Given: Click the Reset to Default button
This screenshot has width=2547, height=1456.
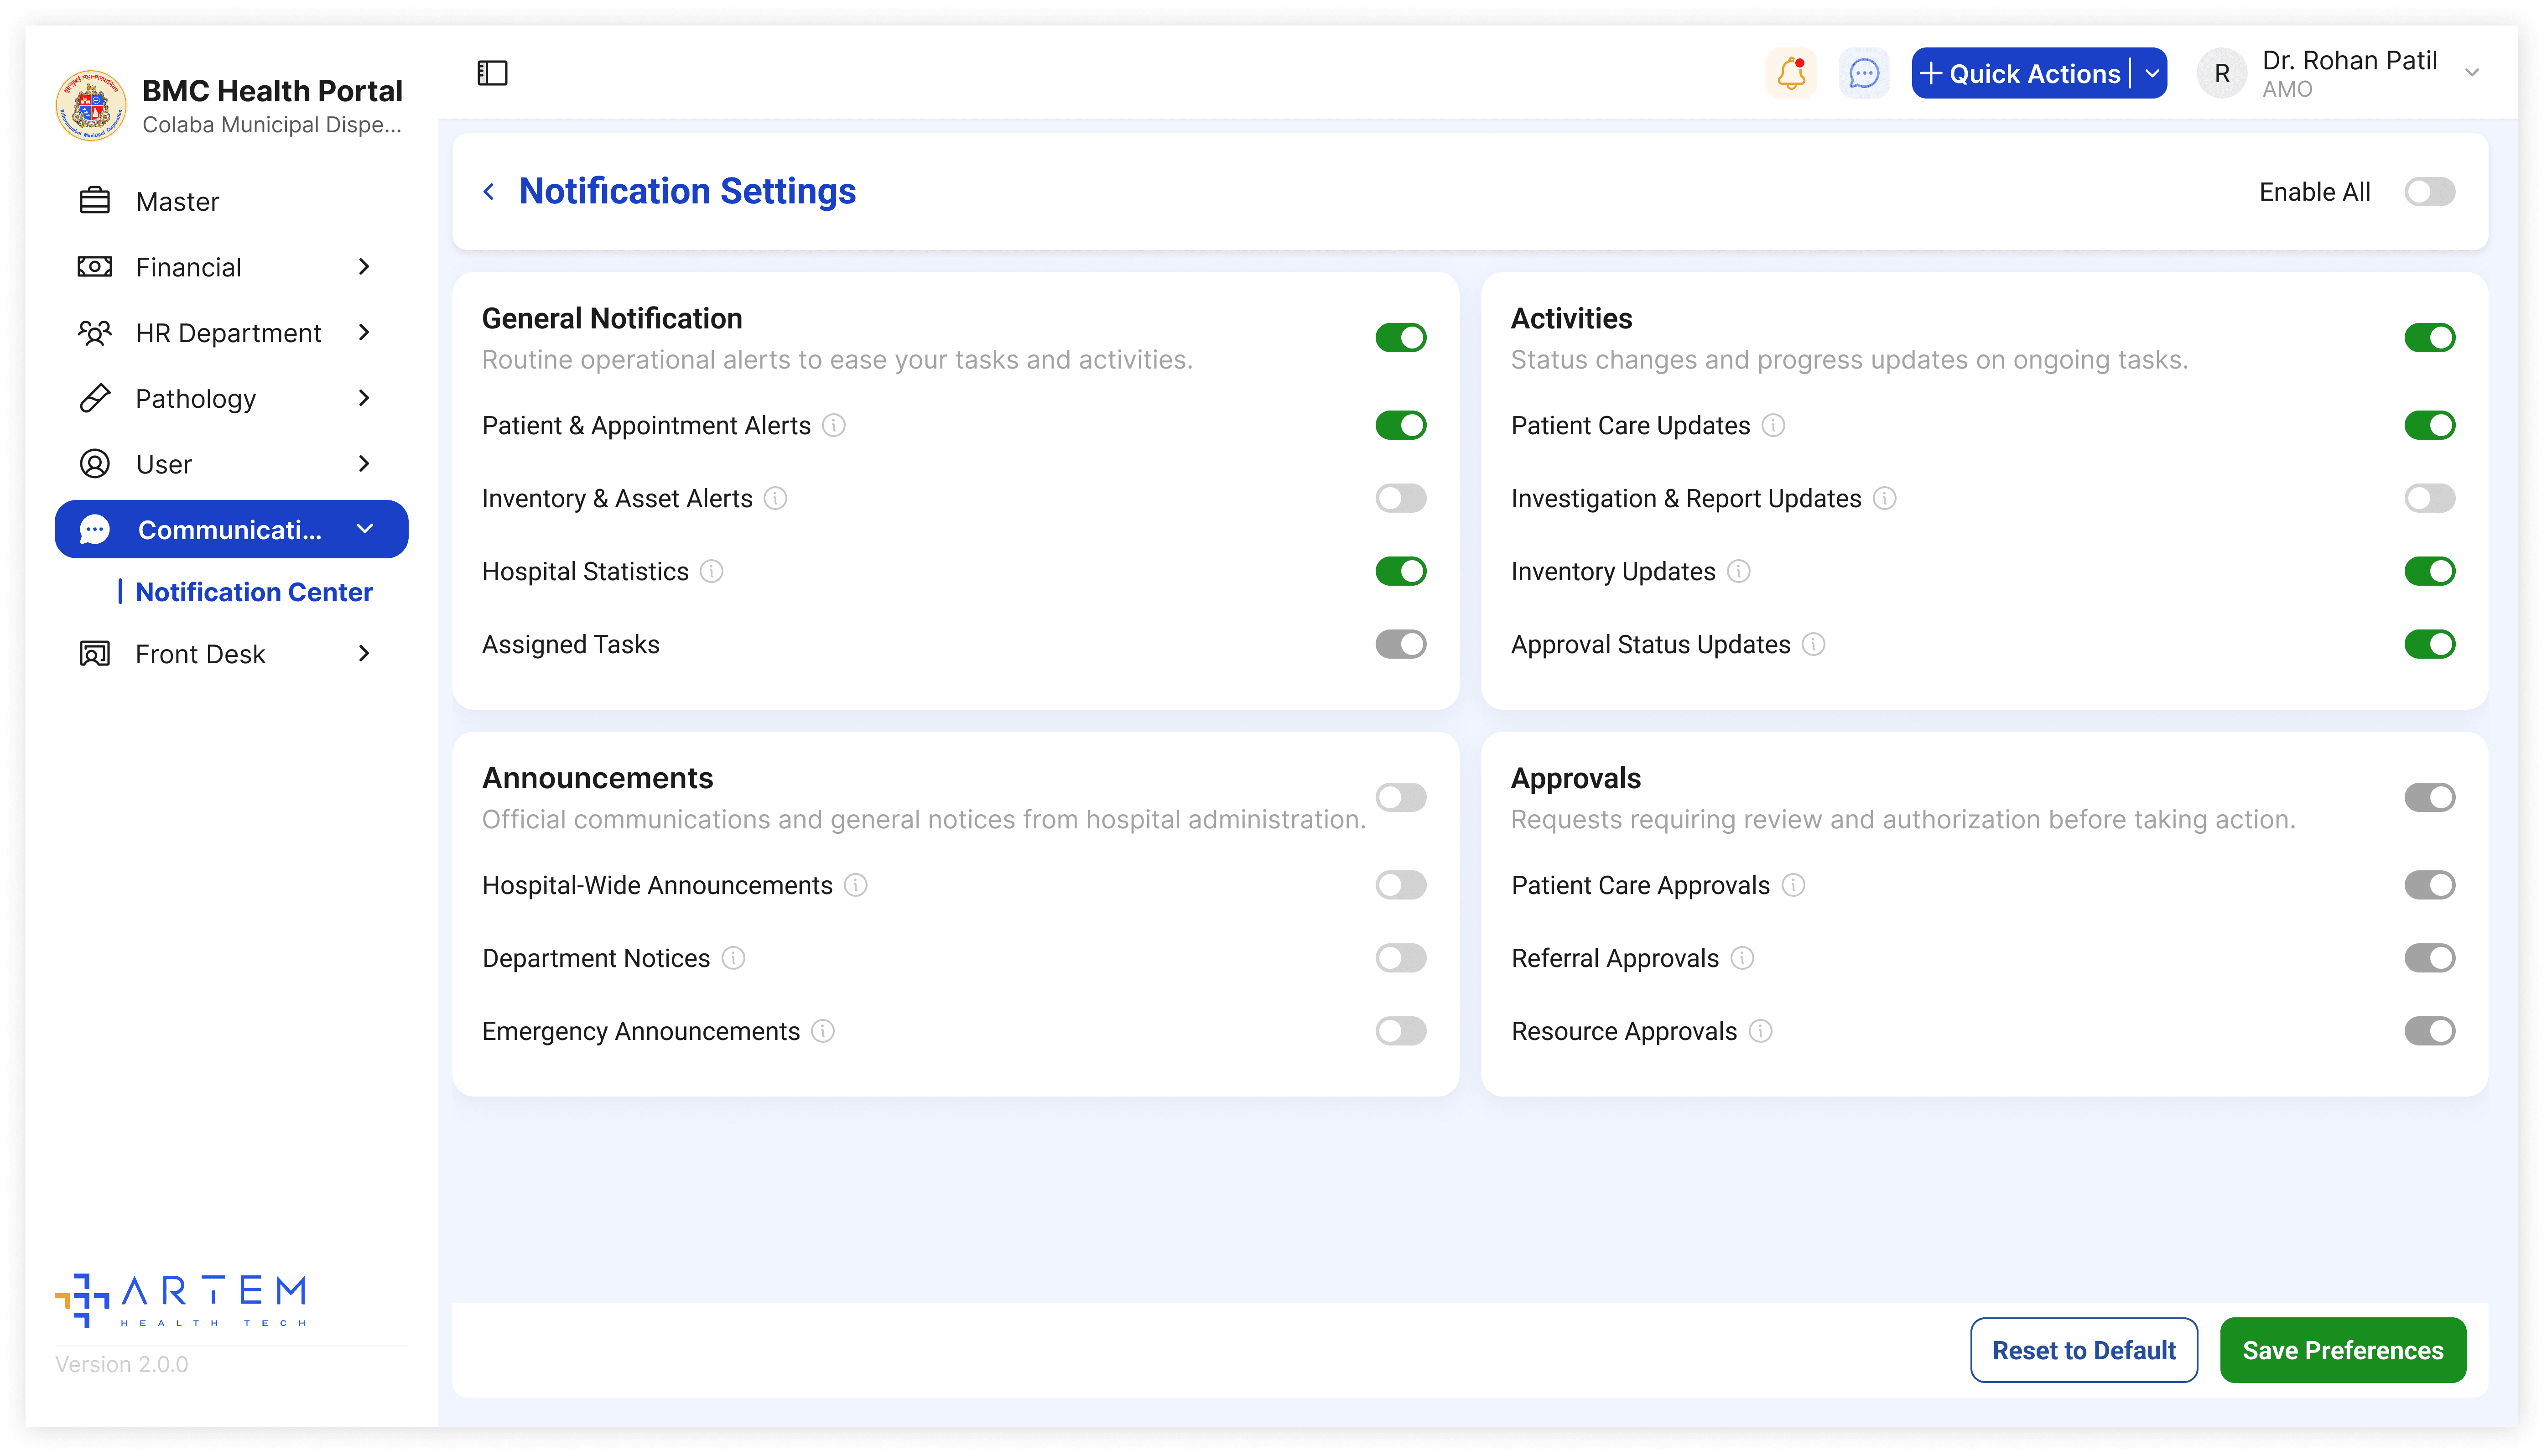Looking at the screenshot, I should click(2083, 1350).
